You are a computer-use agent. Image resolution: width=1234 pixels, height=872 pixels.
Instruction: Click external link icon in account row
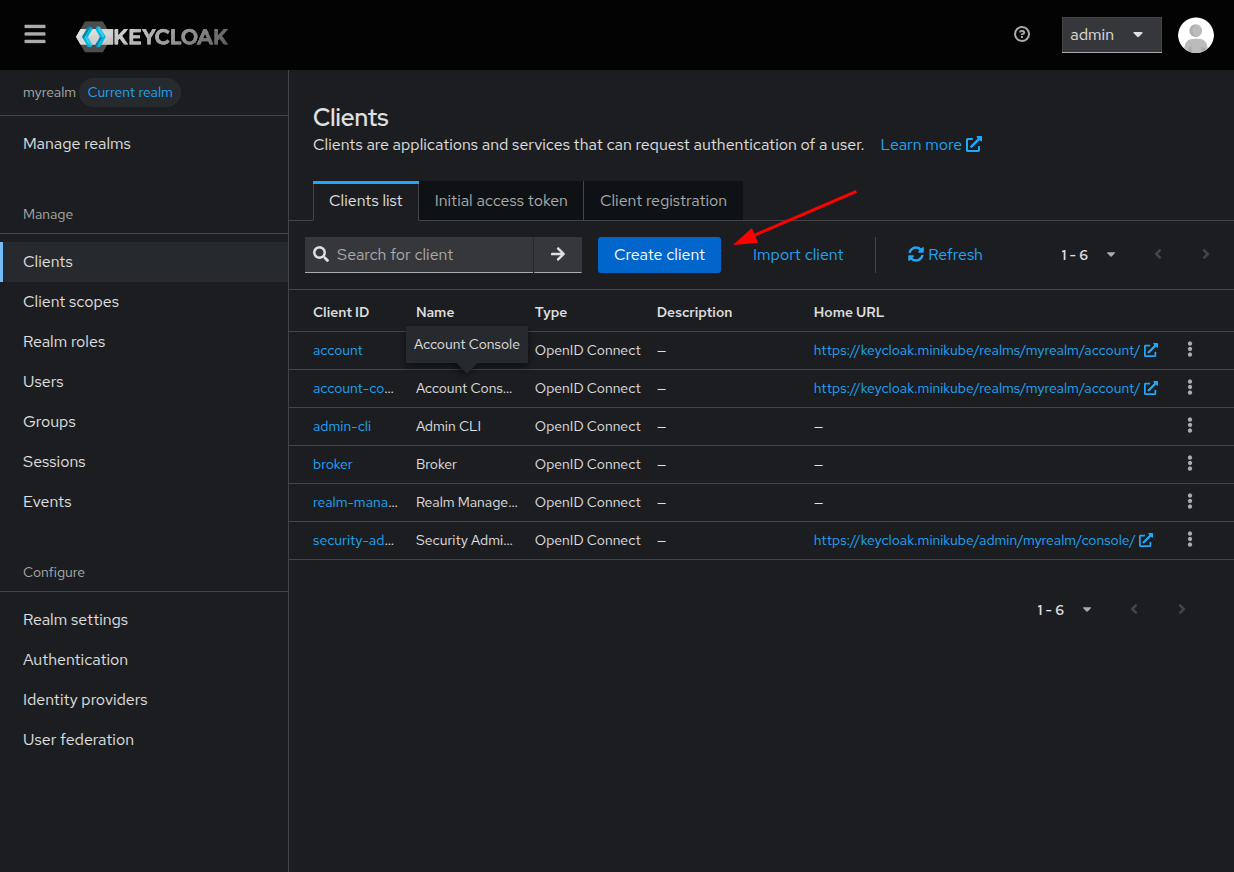1151,350
